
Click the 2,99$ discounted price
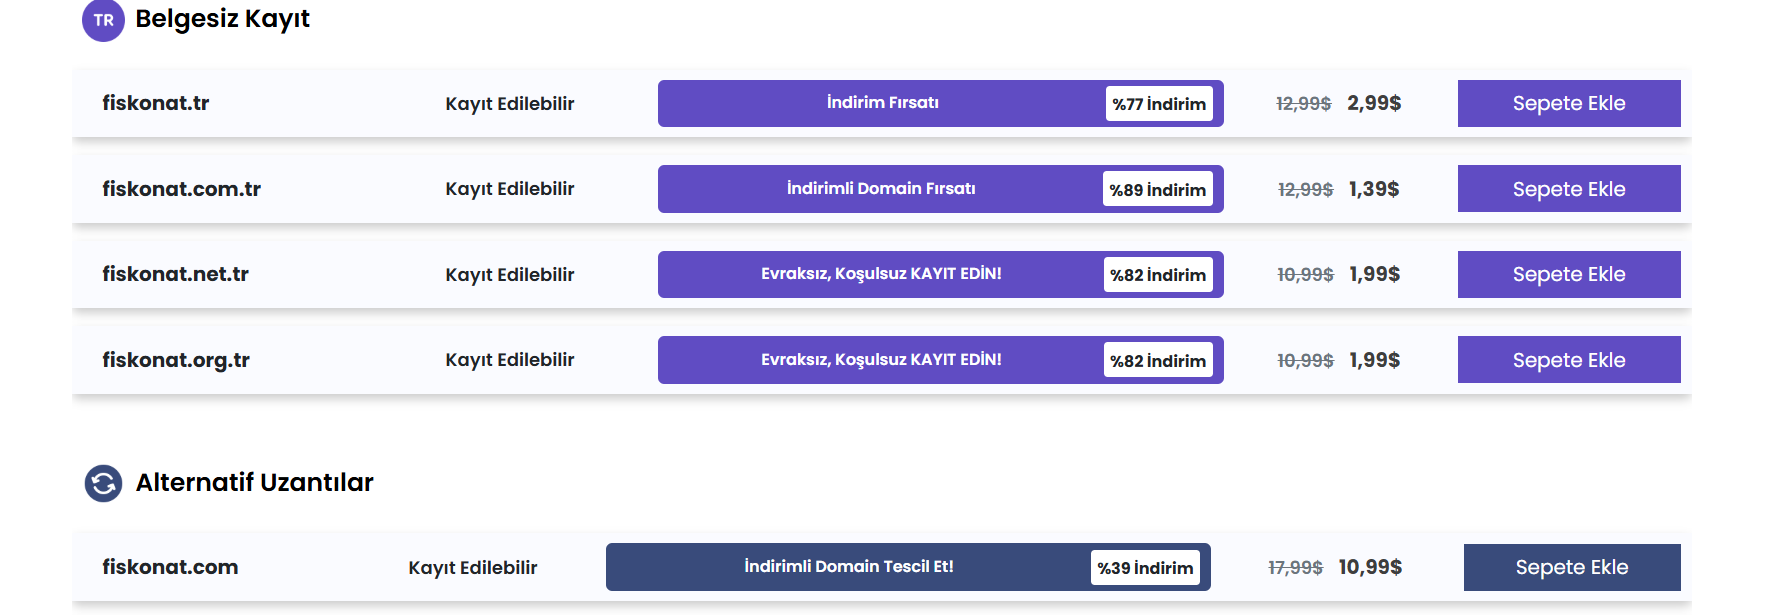(1373, 103)
